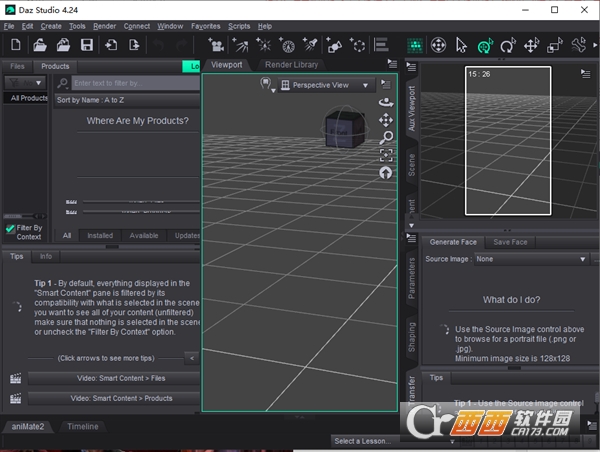The image size is (600, 452).
Task: Click the thumbnail size slider in Products pane
Action: click(x=24, y=216)
